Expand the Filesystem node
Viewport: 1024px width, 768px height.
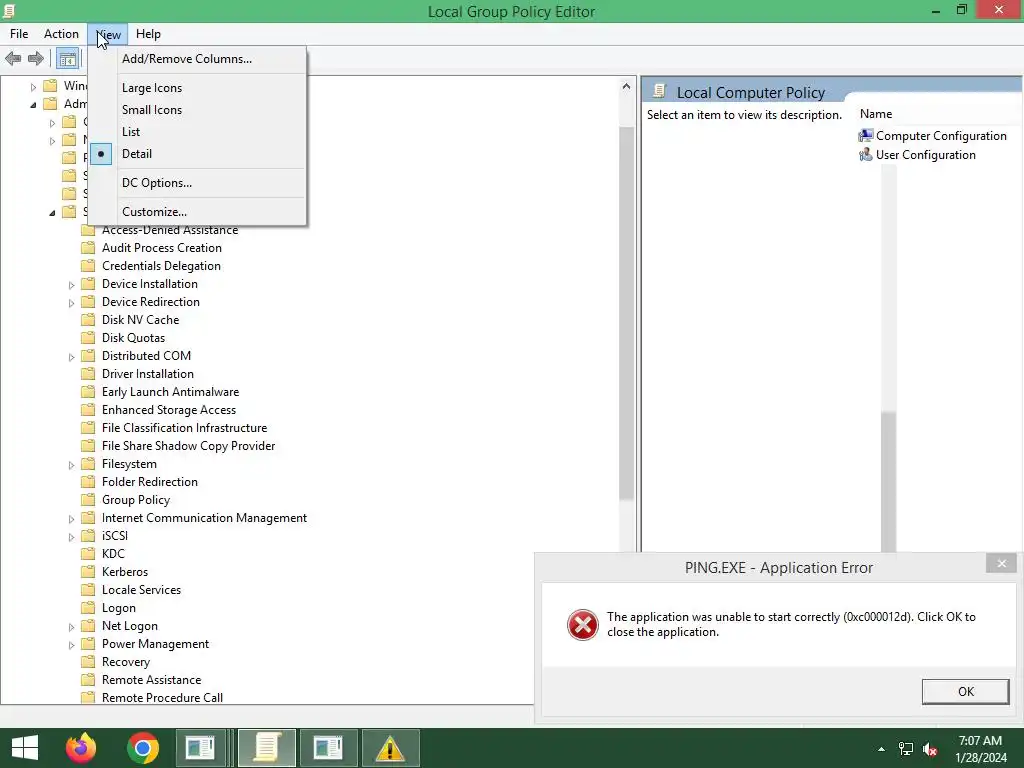(71, 465)
